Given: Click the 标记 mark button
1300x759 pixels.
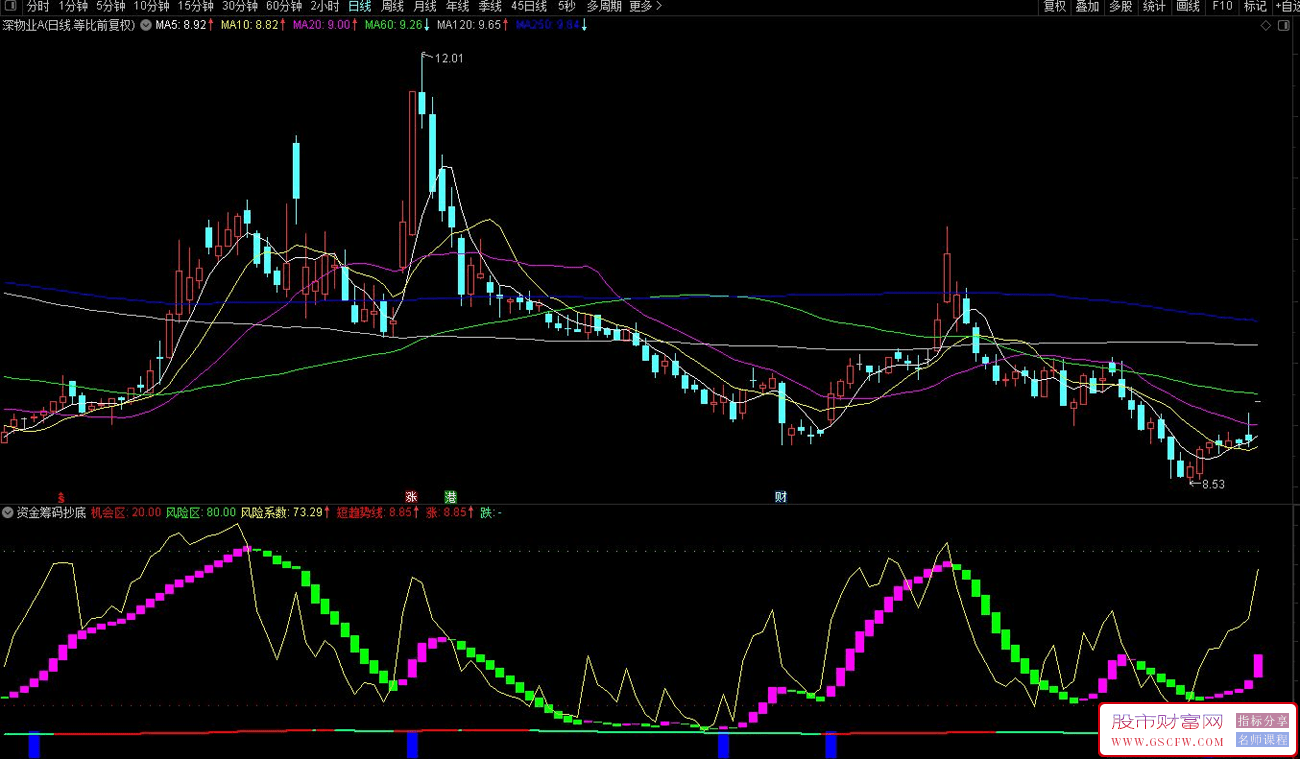Looking at the screenshot, I should coord(1255,6).
